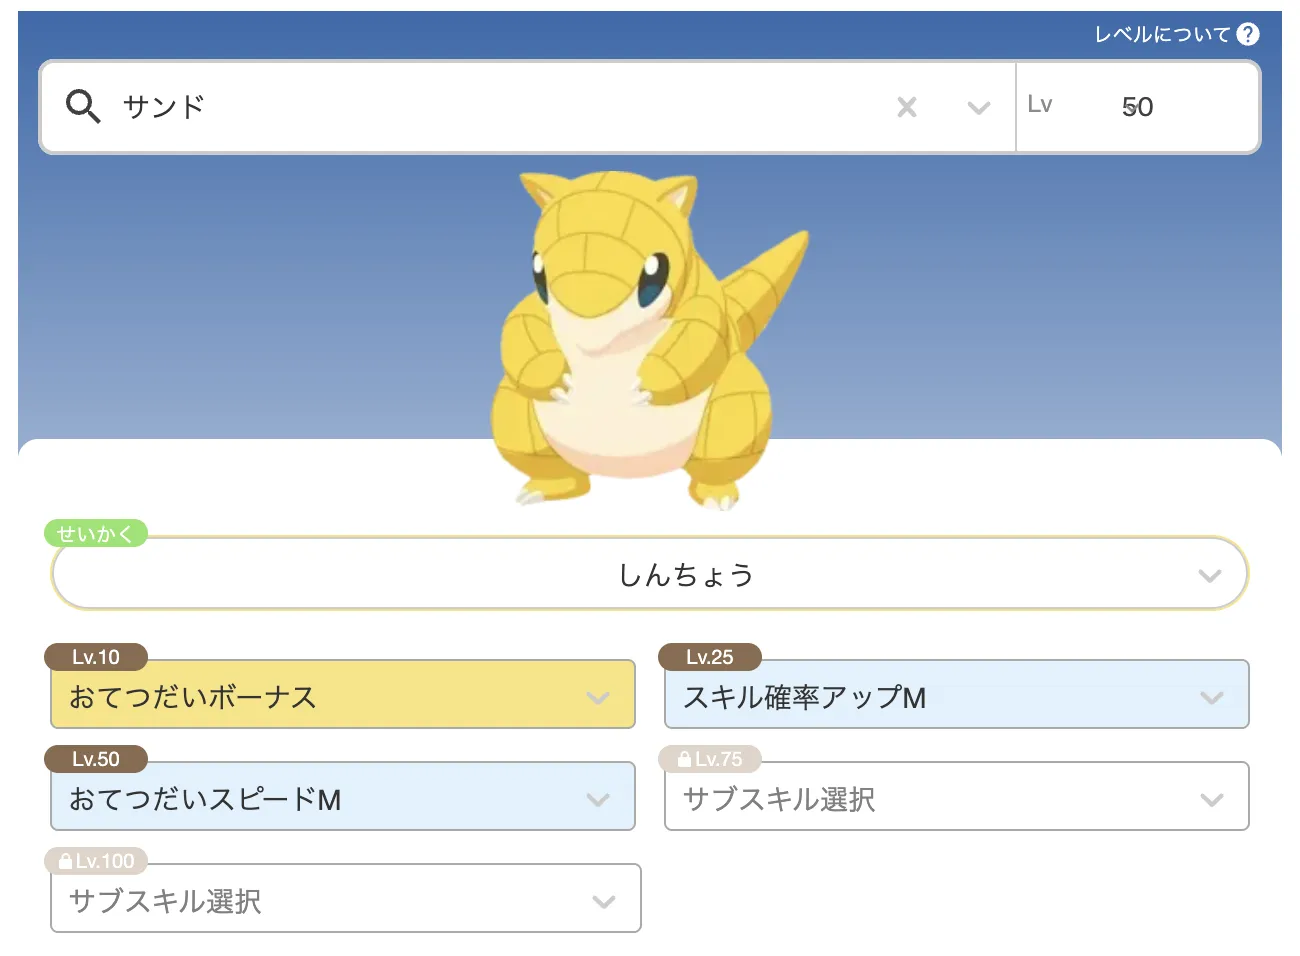
Task: Click the lock icon on Lv.75 badge
Action: pos(684,759)
